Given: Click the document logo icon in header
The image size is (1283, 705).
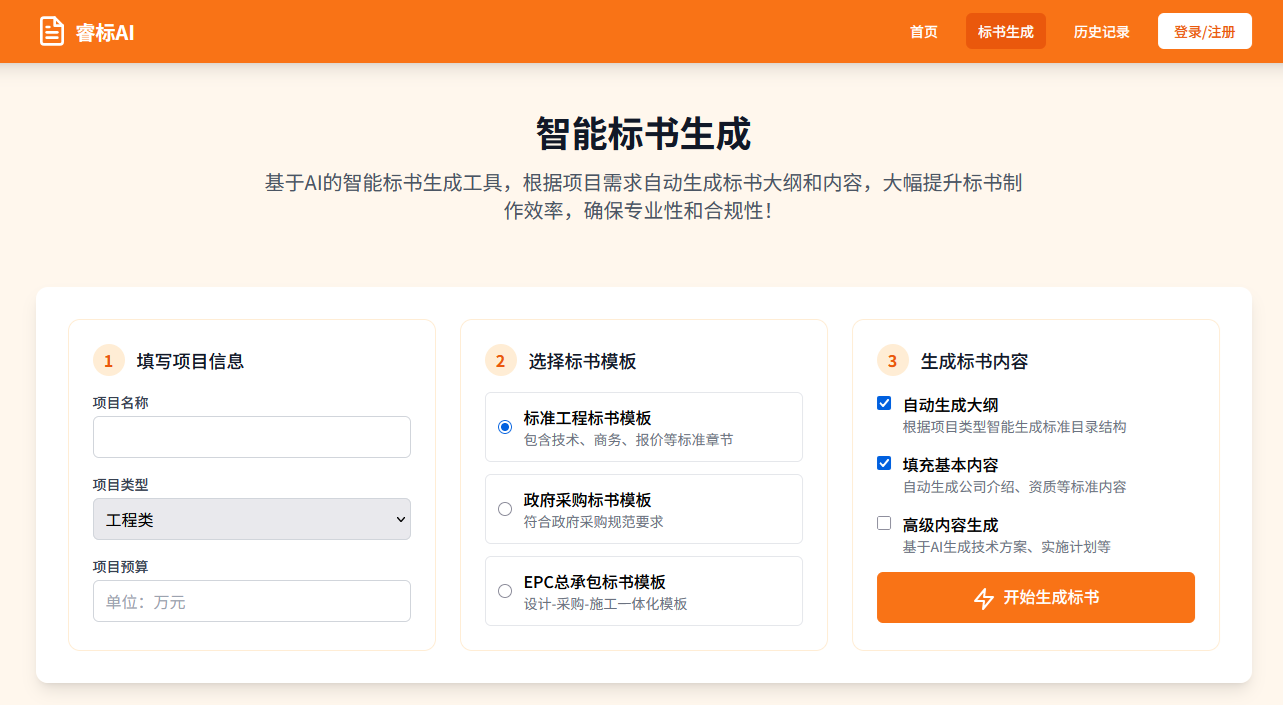Looking at the screenshot, I should (x=51, y=31).
